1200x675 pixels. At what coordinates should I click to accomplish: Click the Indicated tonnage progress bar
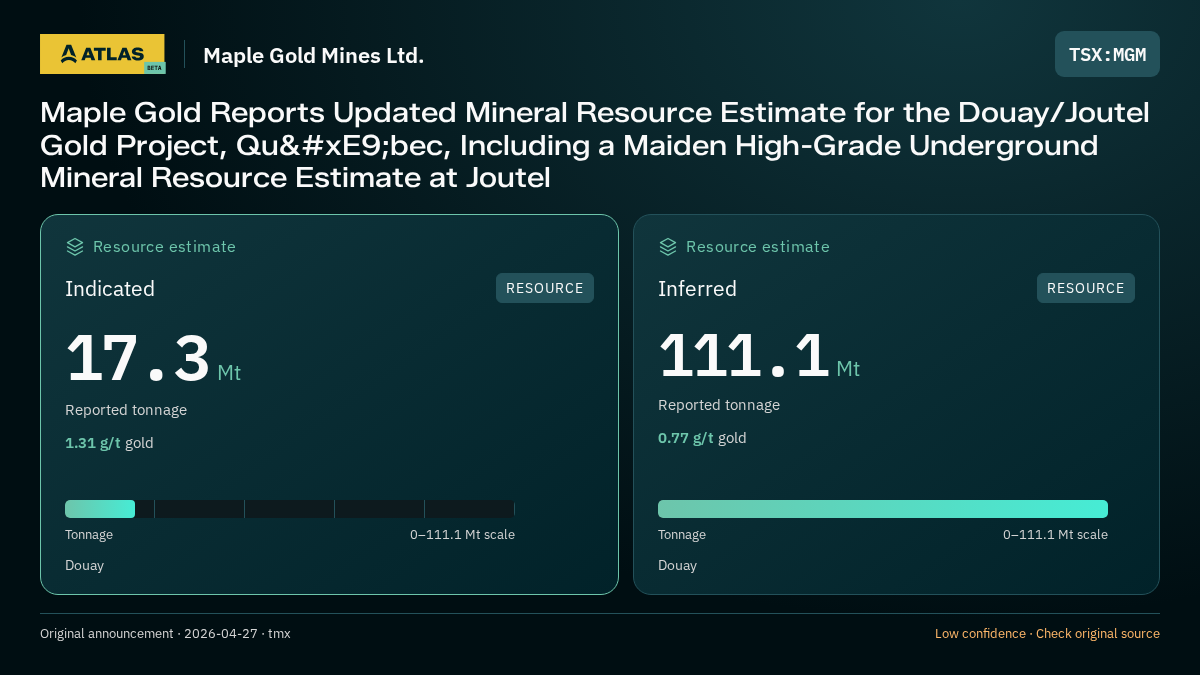coord(290,509)
